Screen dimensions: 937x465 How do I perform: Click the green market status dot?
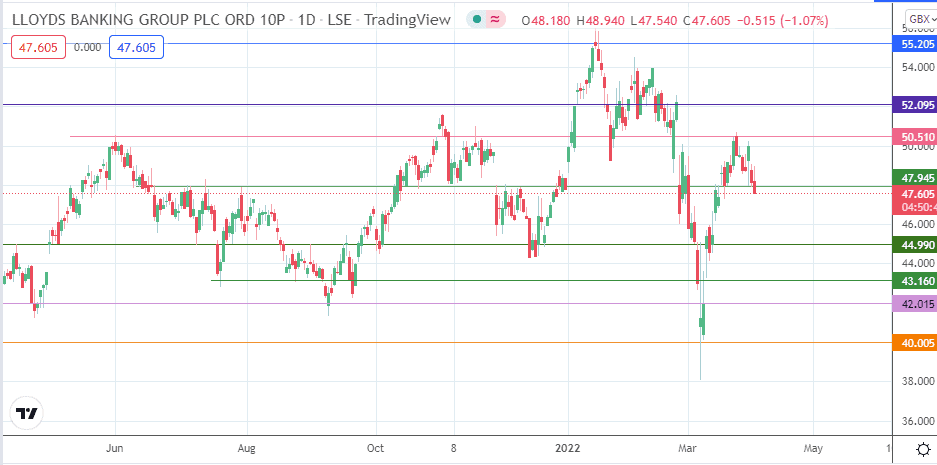point(476,20)
